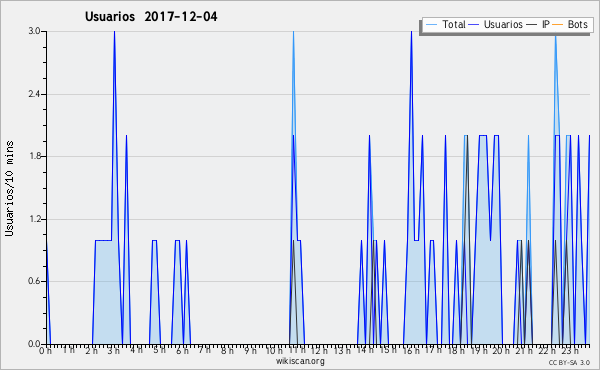Screen dimensions: 600x370
Task: Click the 14 h x-axis label
Action: click(365, 350)
